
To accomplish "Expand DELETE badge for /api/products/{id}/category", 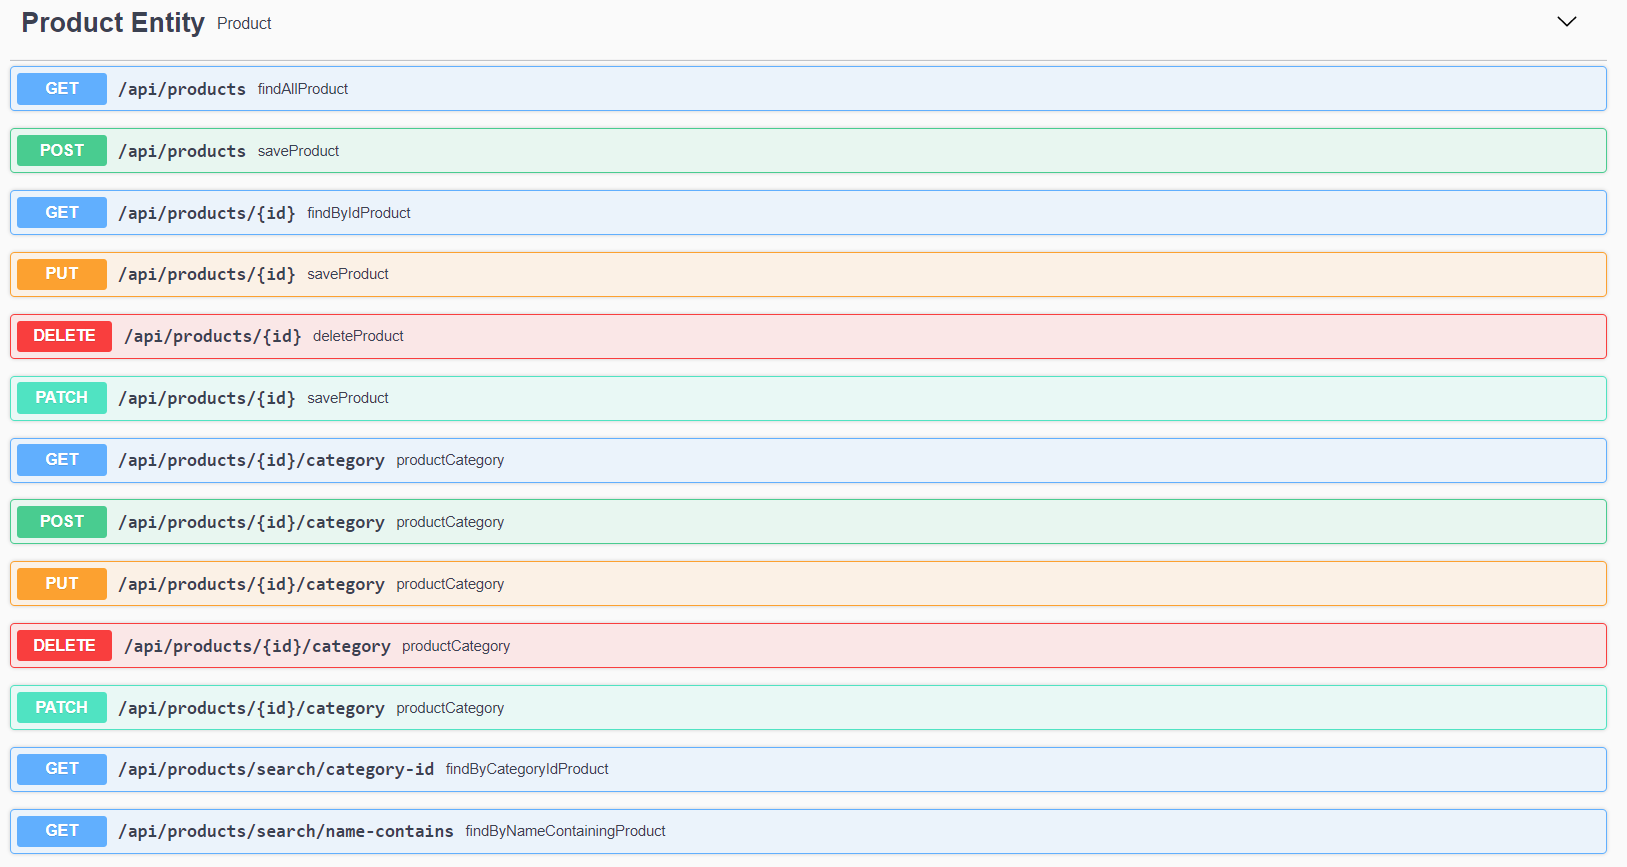I will tap(64, 646).
